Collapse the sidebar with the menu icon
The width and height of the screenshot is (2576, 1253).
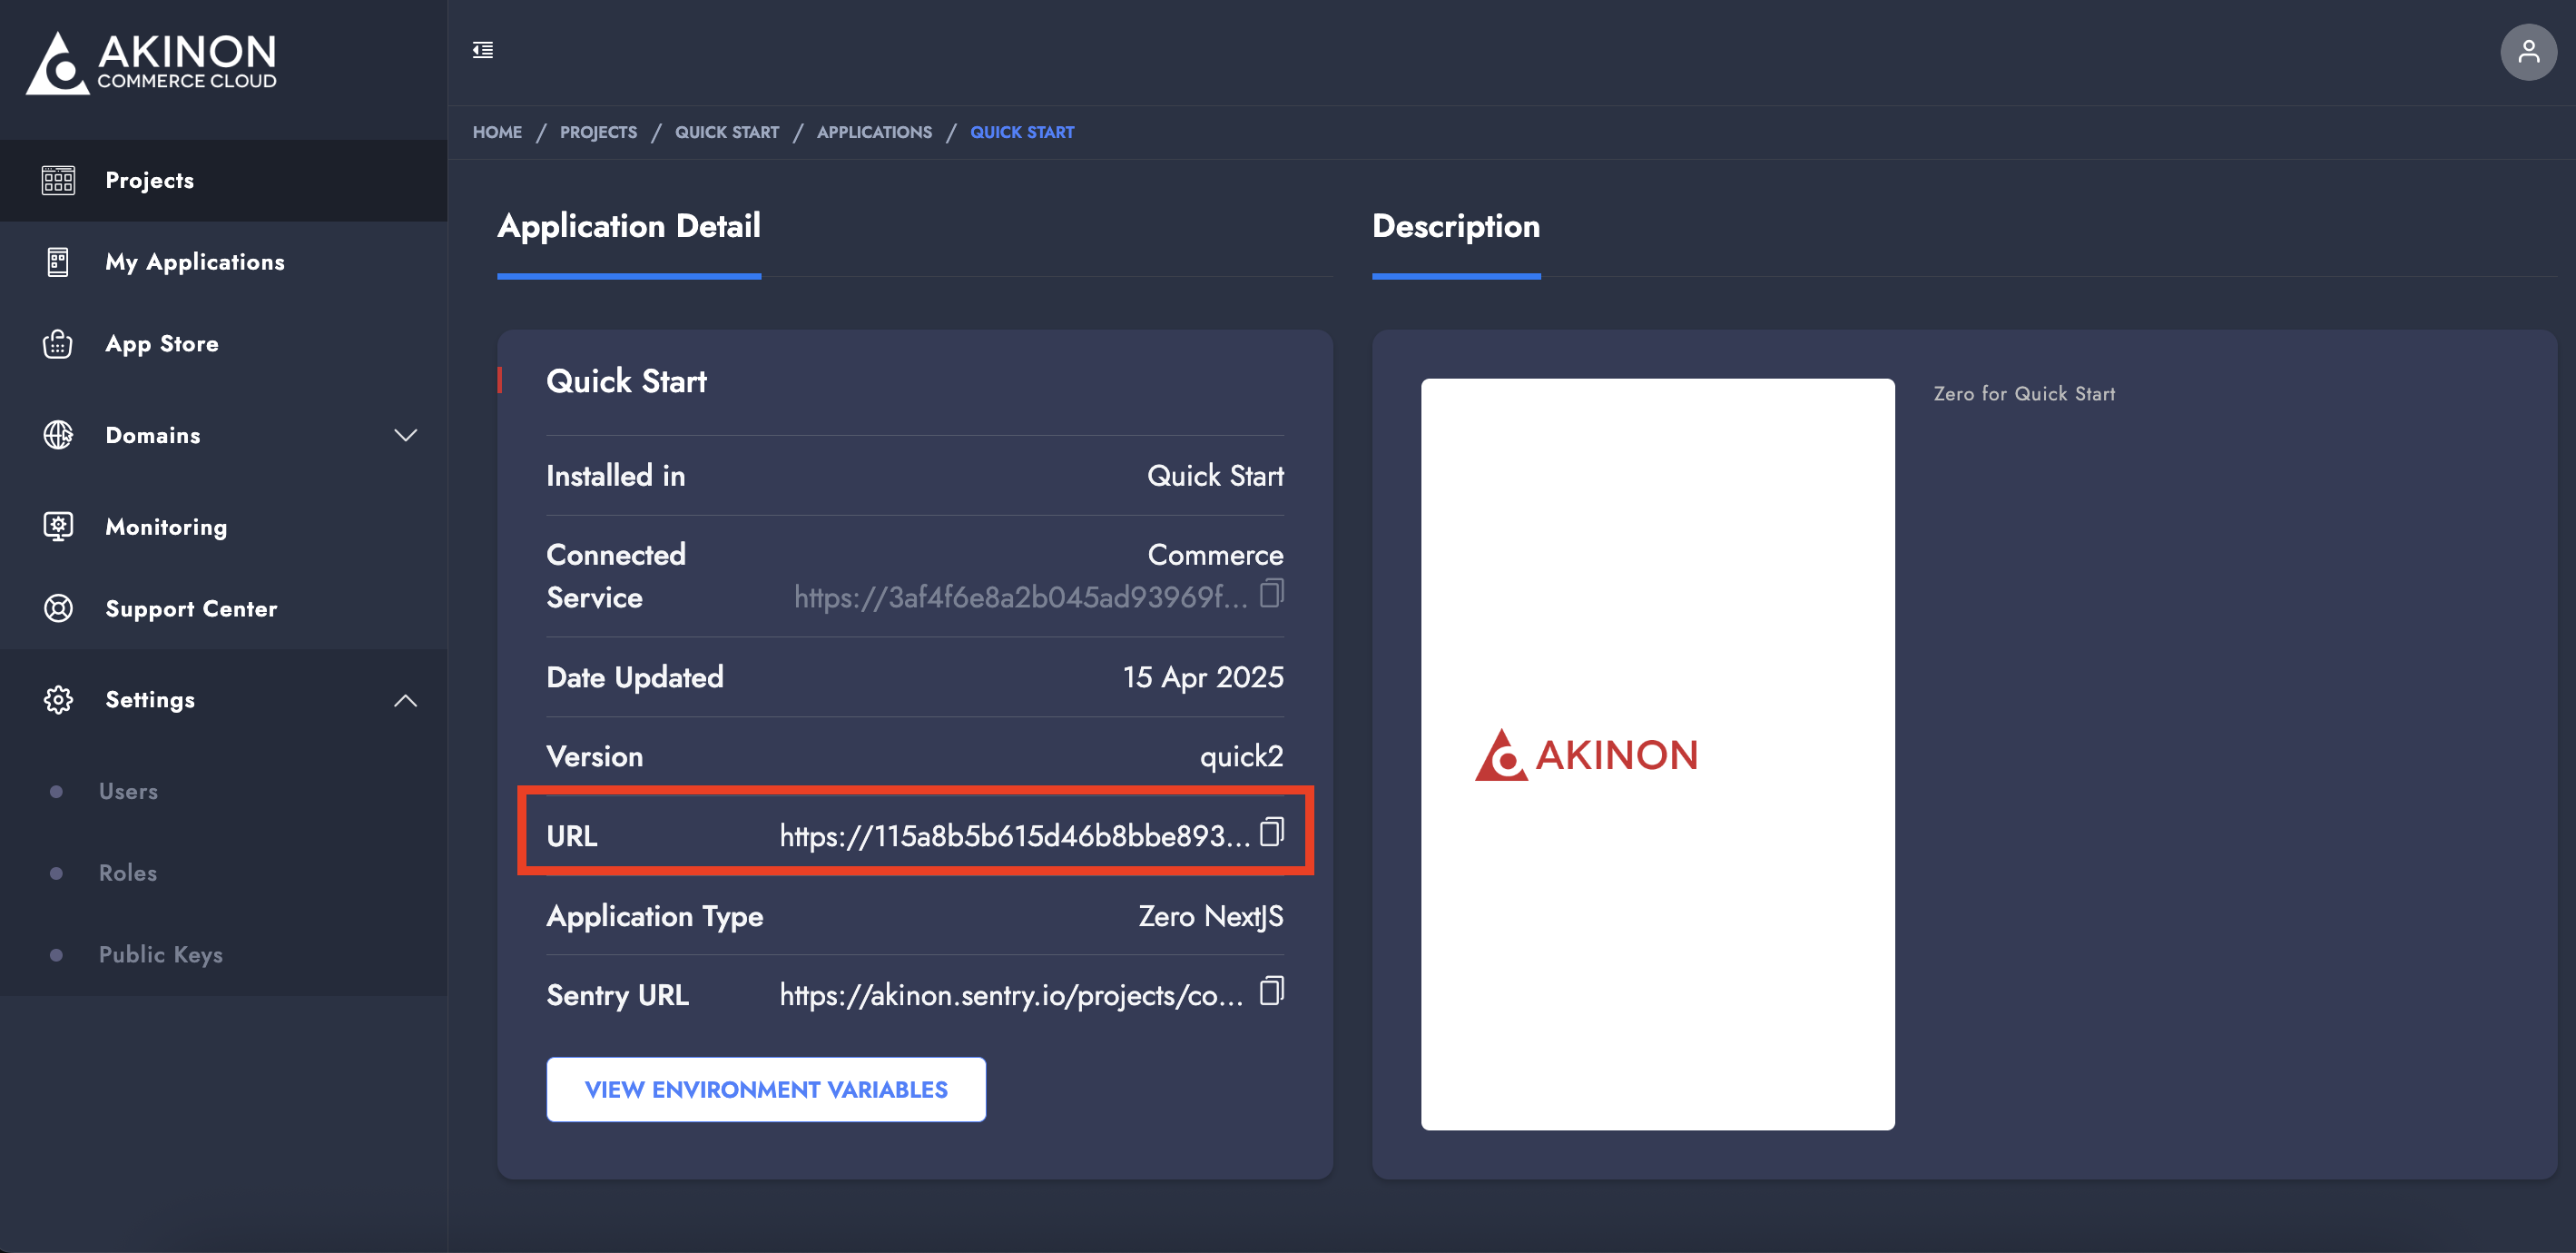click(x=483, y=50)
